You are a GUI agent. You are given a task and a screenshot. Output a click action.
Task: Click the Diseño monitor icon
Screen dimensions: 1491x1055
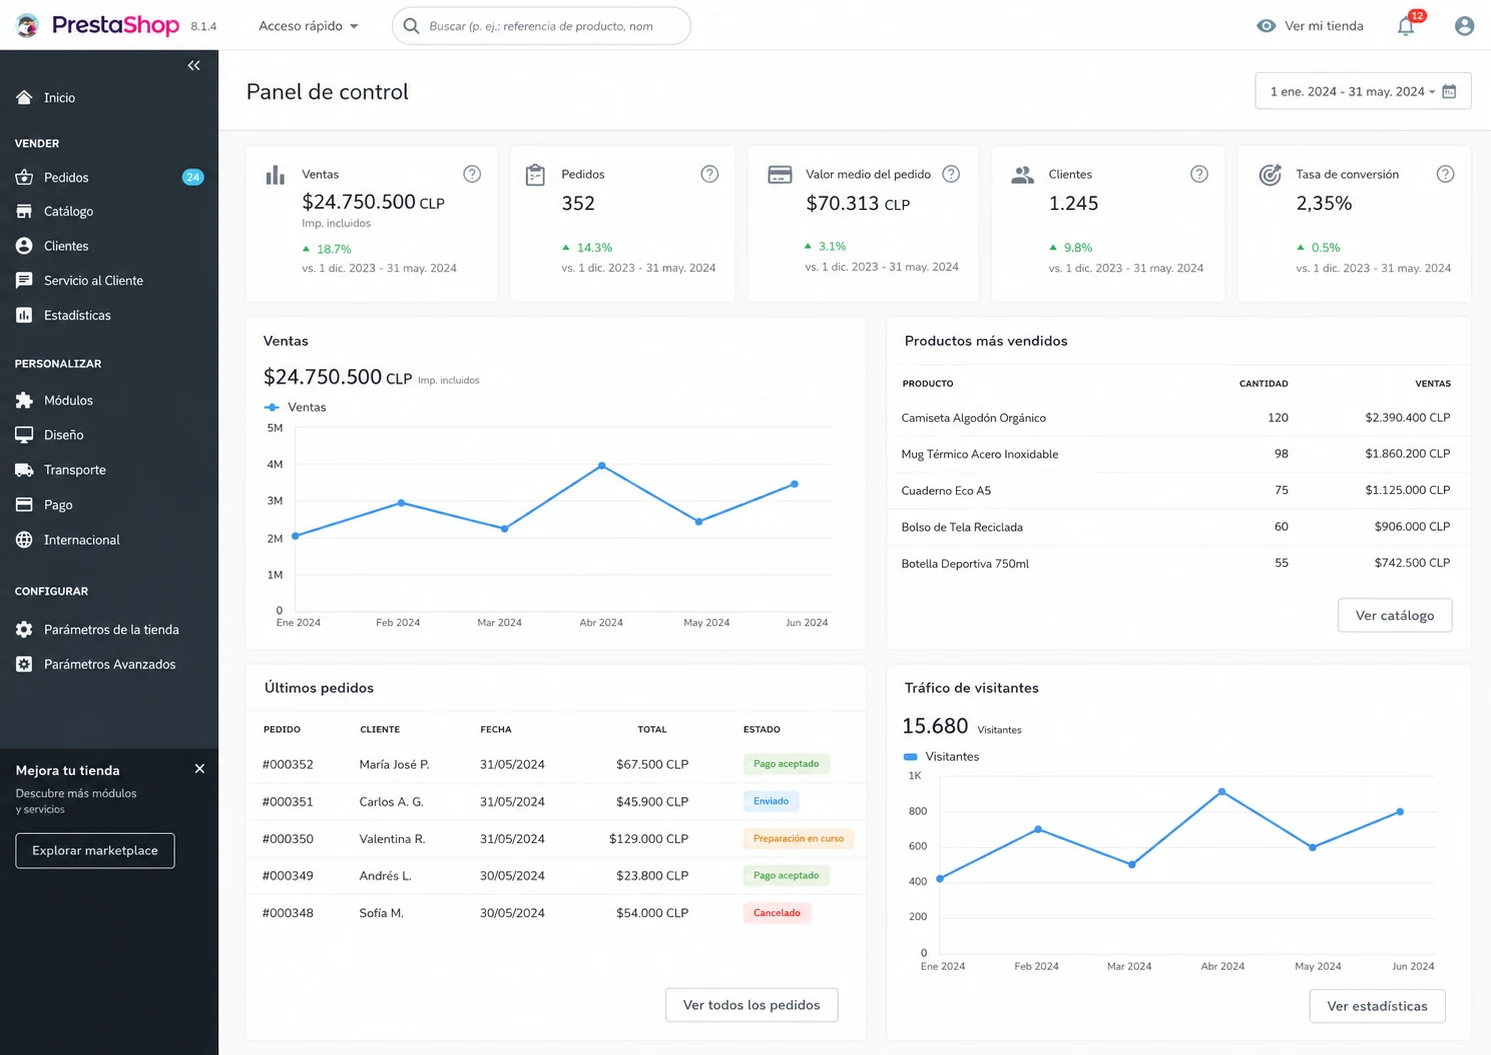point(24,435)
